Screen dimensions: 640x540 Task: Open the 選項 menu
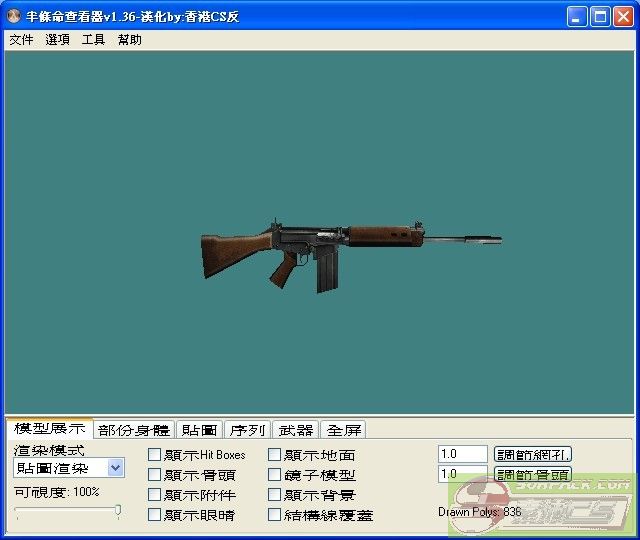57,40
